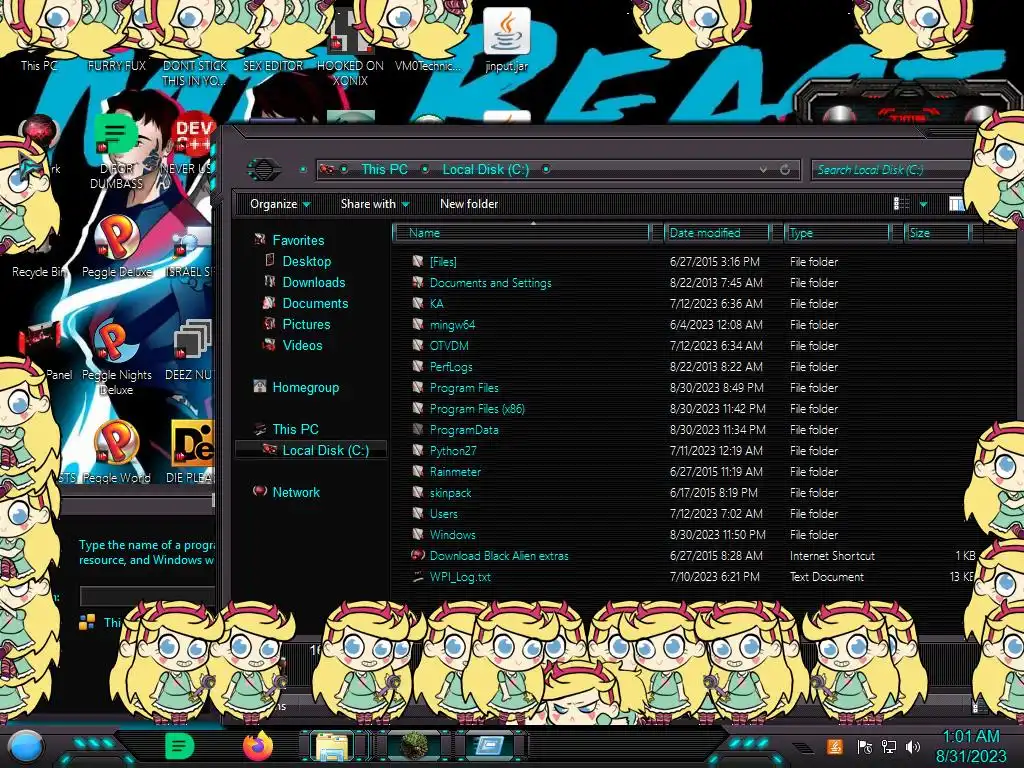Viewport: 1024px width, 768px height.
Task: Open the Organize dropdown menu
Action: tap(280, 204)
